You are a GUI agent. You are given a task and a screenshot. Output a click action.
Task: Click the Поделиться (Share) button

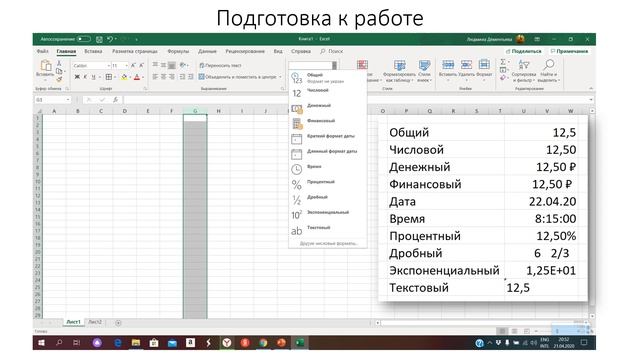tap(524, 51)
